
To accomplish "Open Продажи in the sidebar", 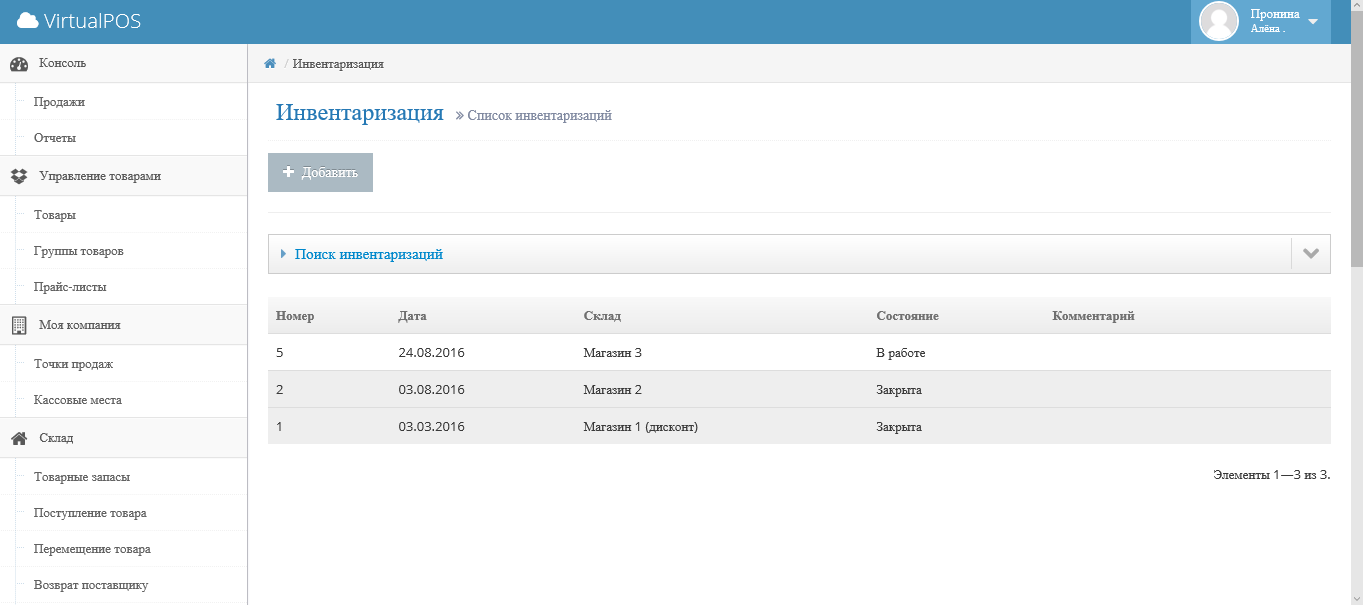I will (59, 102).
